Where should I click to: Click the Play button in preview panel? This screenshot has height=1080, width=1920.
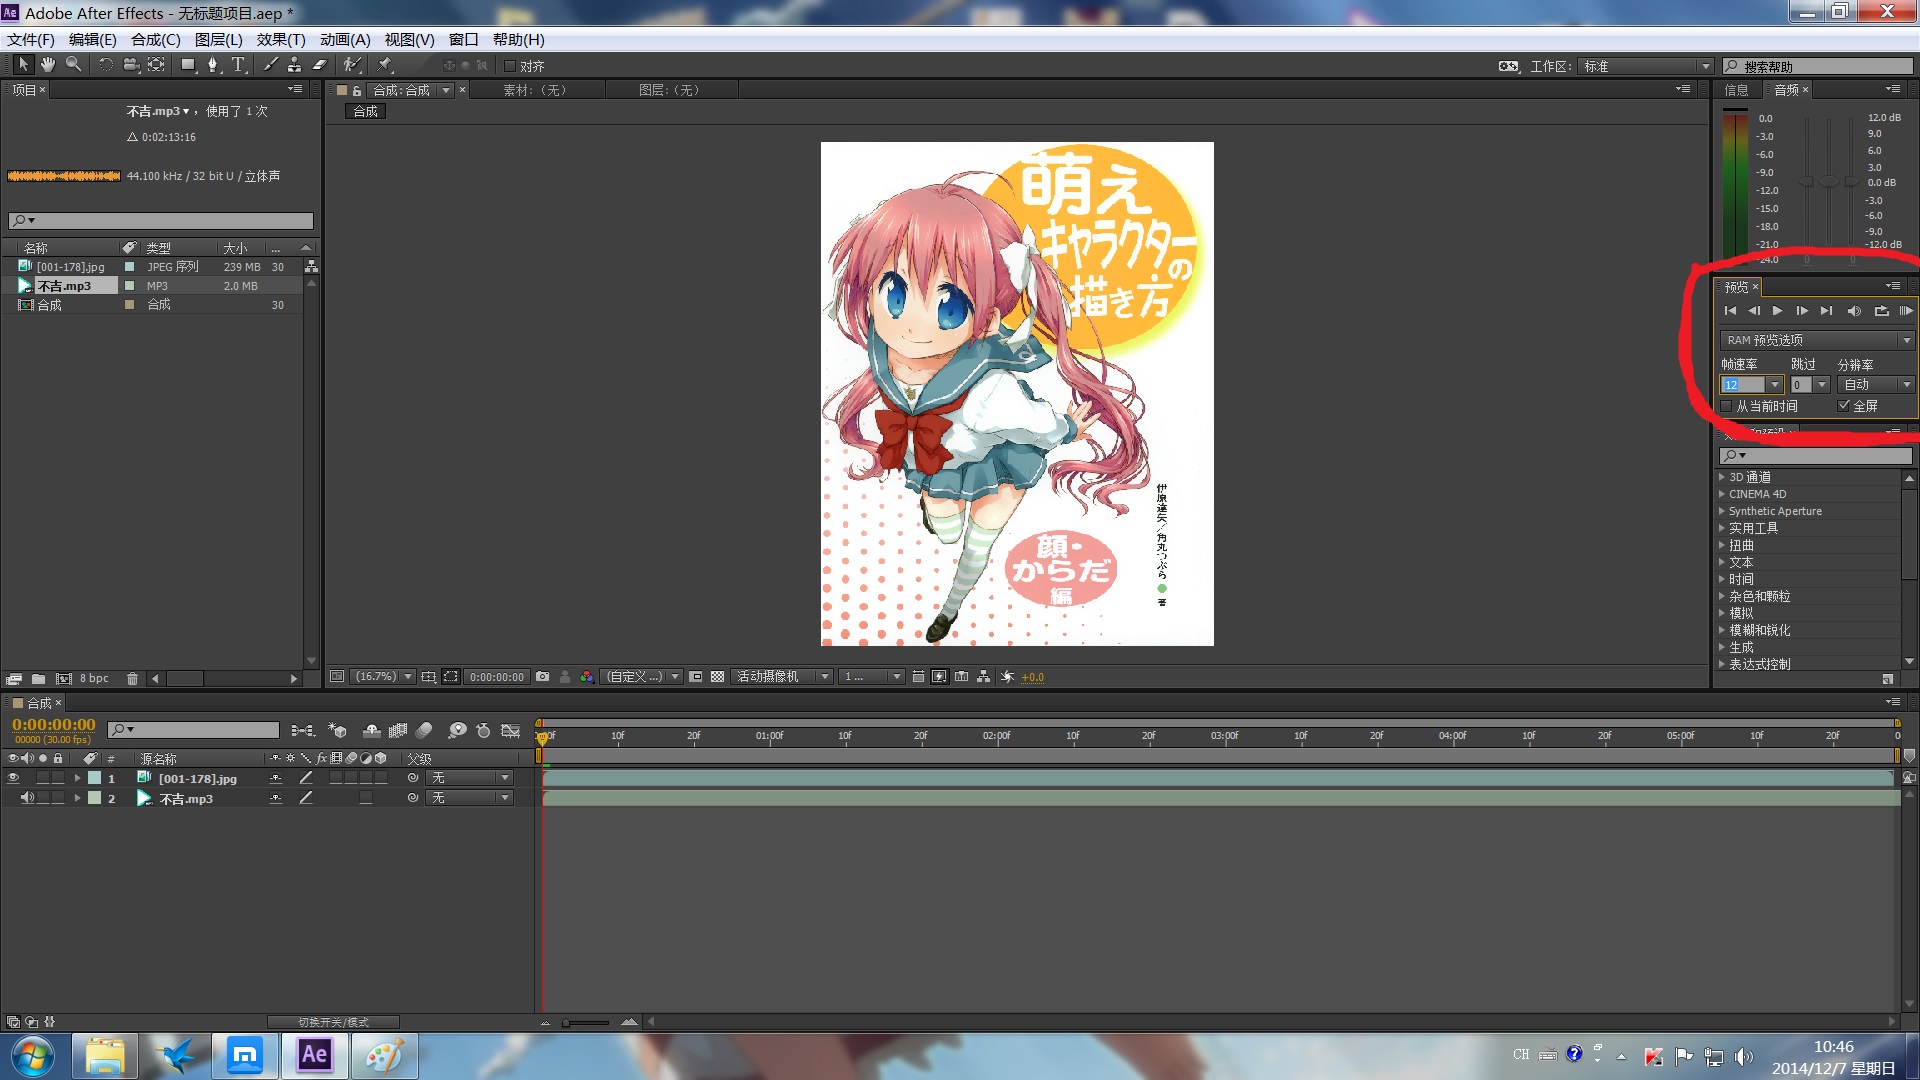1777,311
